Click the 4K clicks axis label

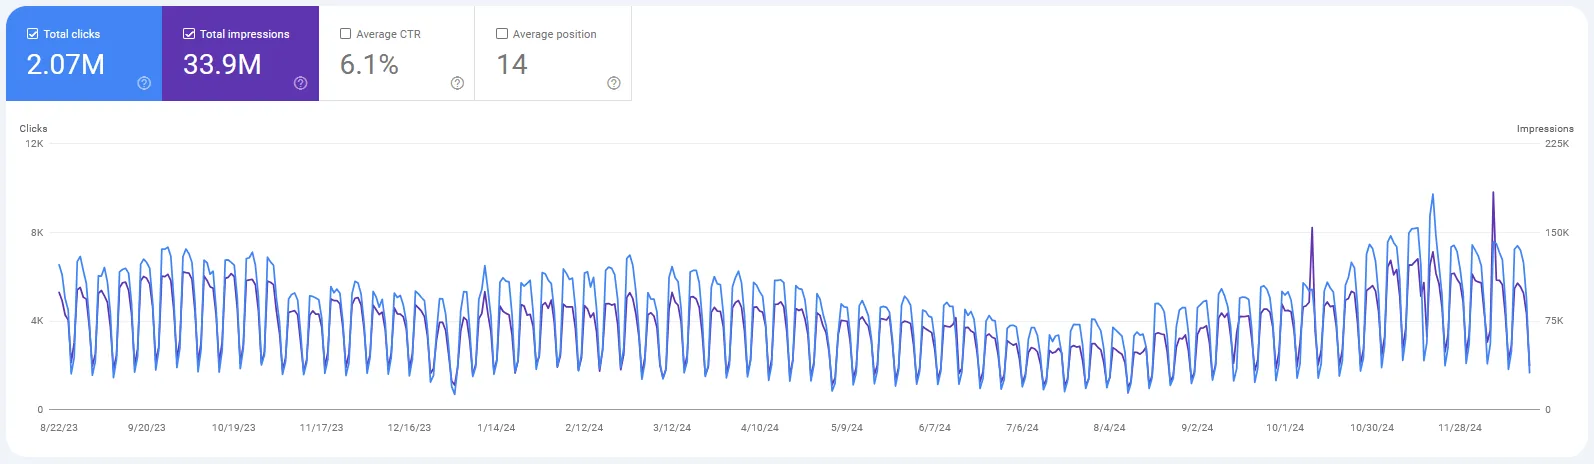click(x=37, y=321)
